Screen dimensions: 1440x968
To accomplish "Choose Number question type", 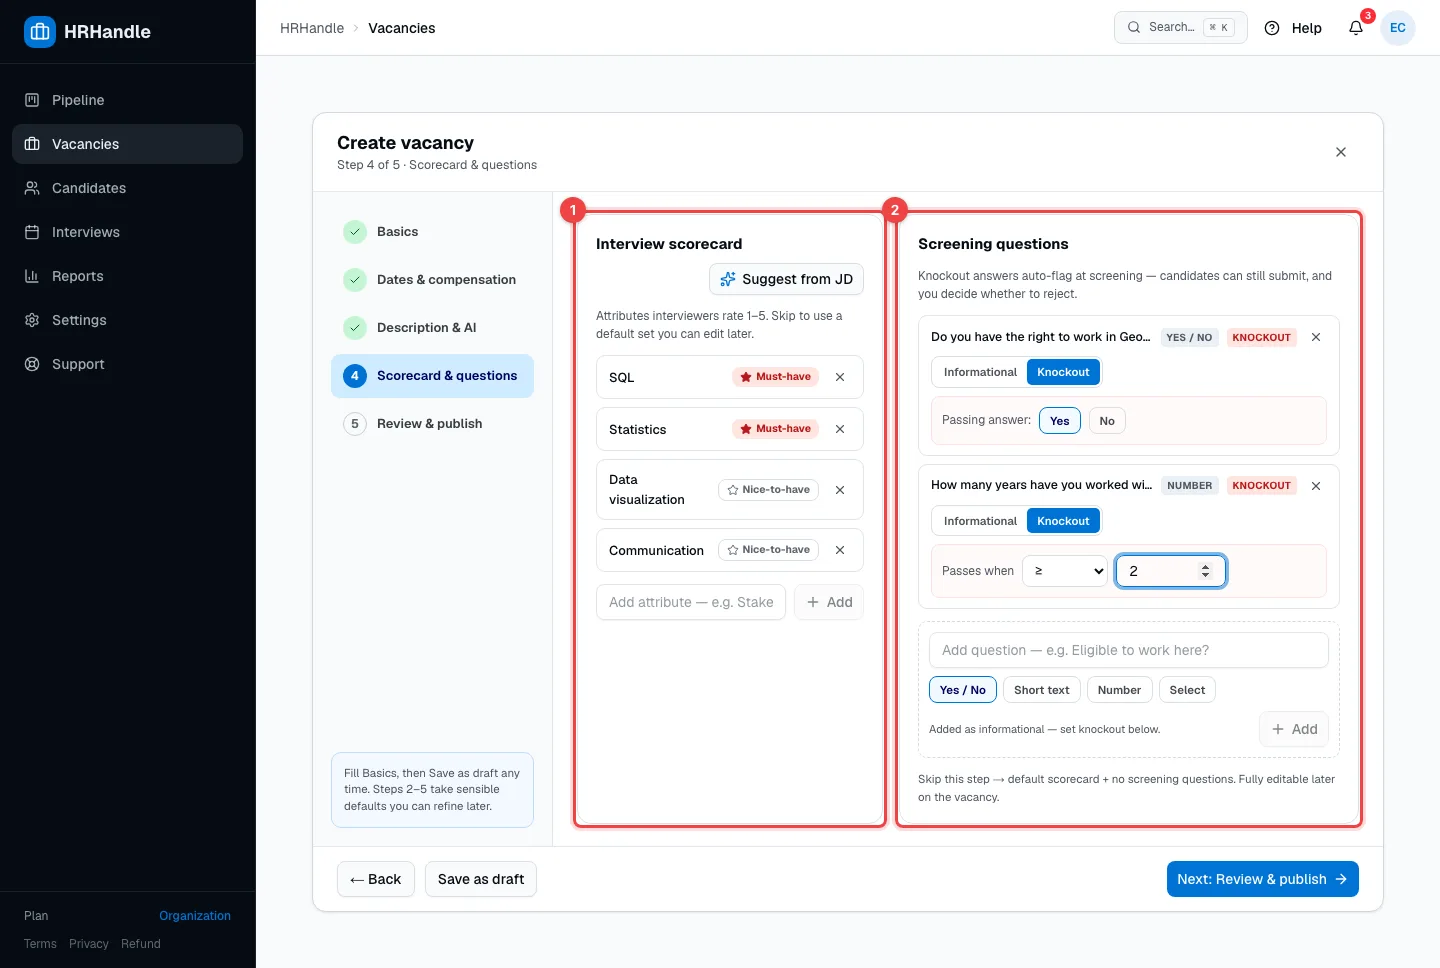I will pyautogui.click(x=1119, y=690).
